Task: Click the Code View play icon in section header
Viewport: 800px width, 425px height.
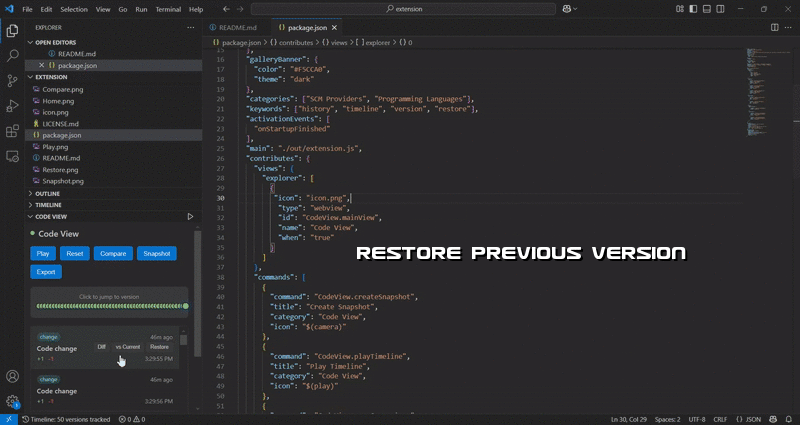Action: coord(190,216)
